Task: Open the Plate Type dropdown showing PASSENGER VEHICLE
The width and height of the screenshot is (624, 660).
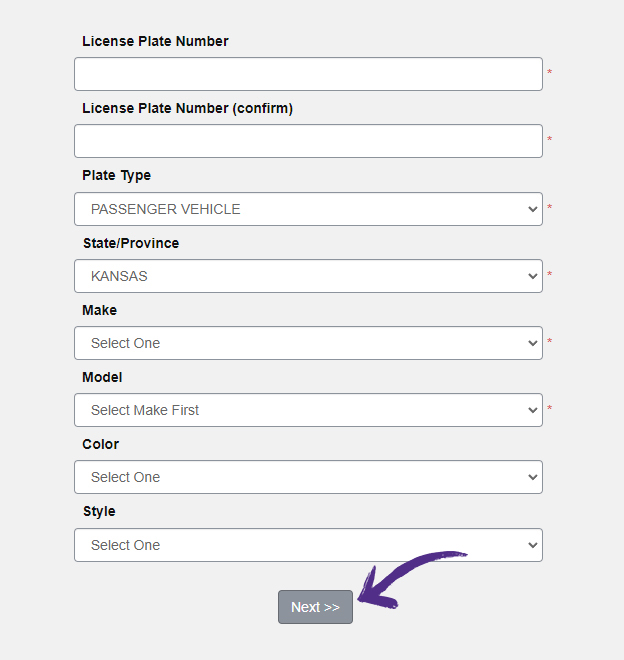Action: point(308,209)
